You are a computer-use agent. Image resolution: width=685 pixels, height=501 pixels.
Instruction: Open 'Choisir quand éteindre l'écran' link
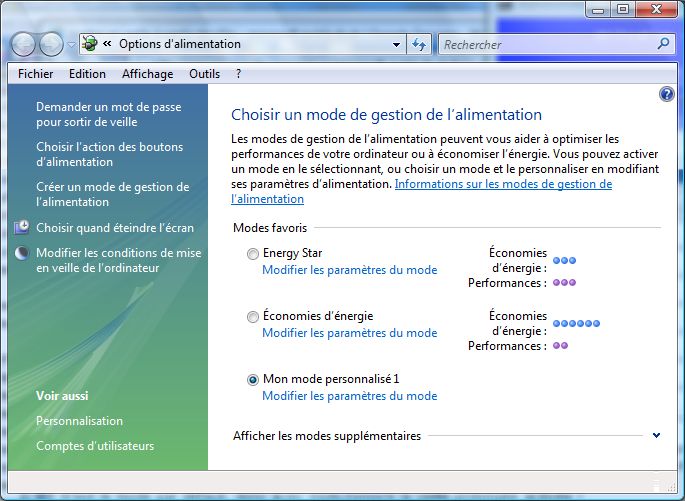(x=115, y=228)
